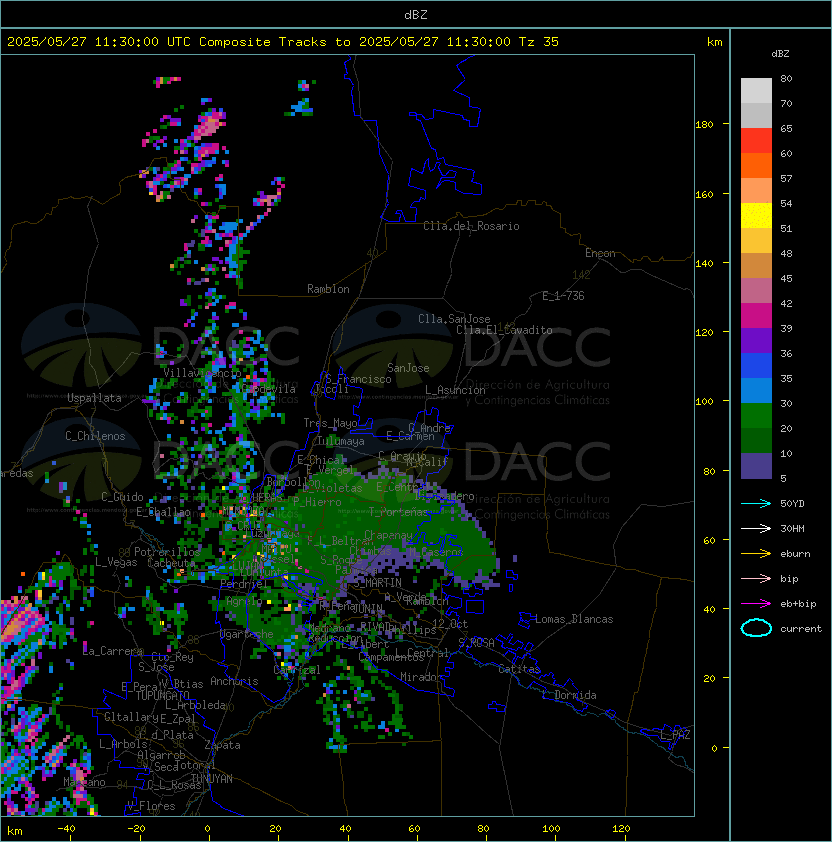Select the 'C_Chilenos' map label
The image size is (832, 842).
(x=95, y=436)
